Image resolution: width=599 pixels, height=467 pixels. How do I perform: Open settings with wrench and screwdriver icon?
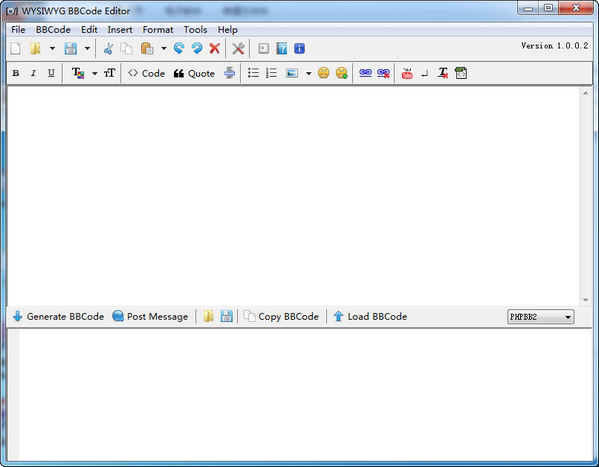(238, 49)
